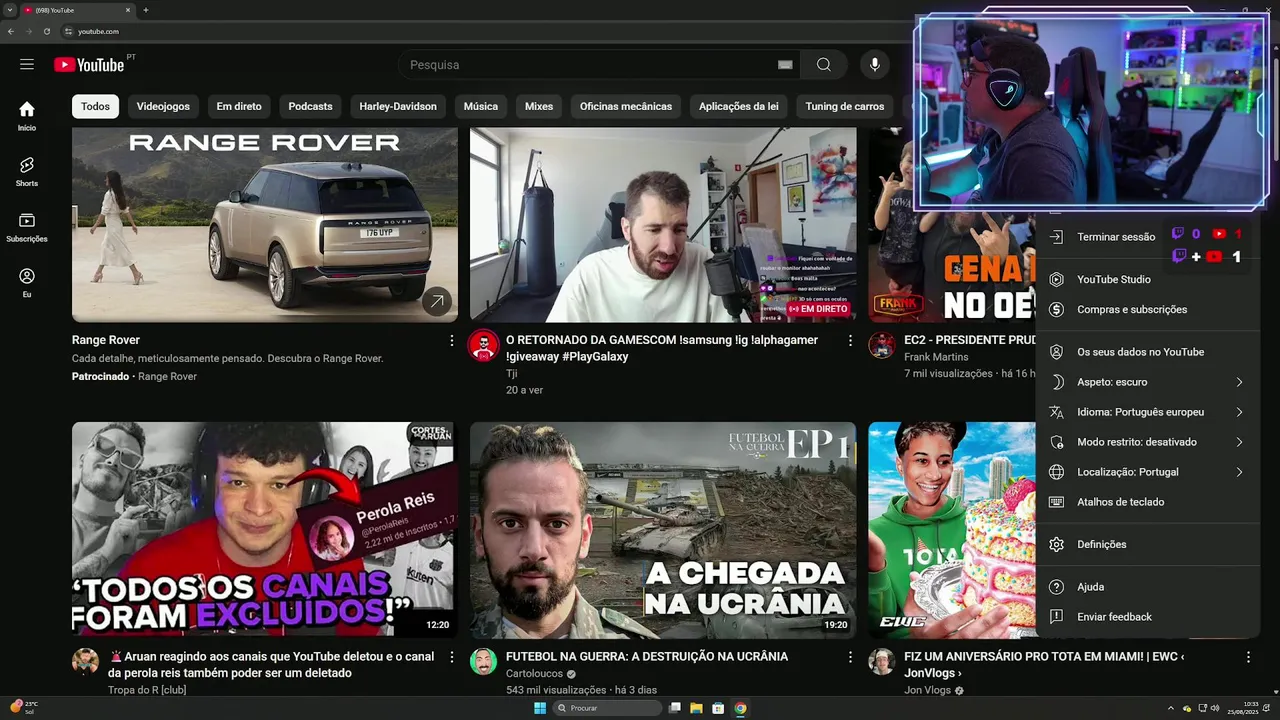The width and height of the screenshot is (1280, 720).
Task: Select Enviar feedback
Action: point(1148,617)
